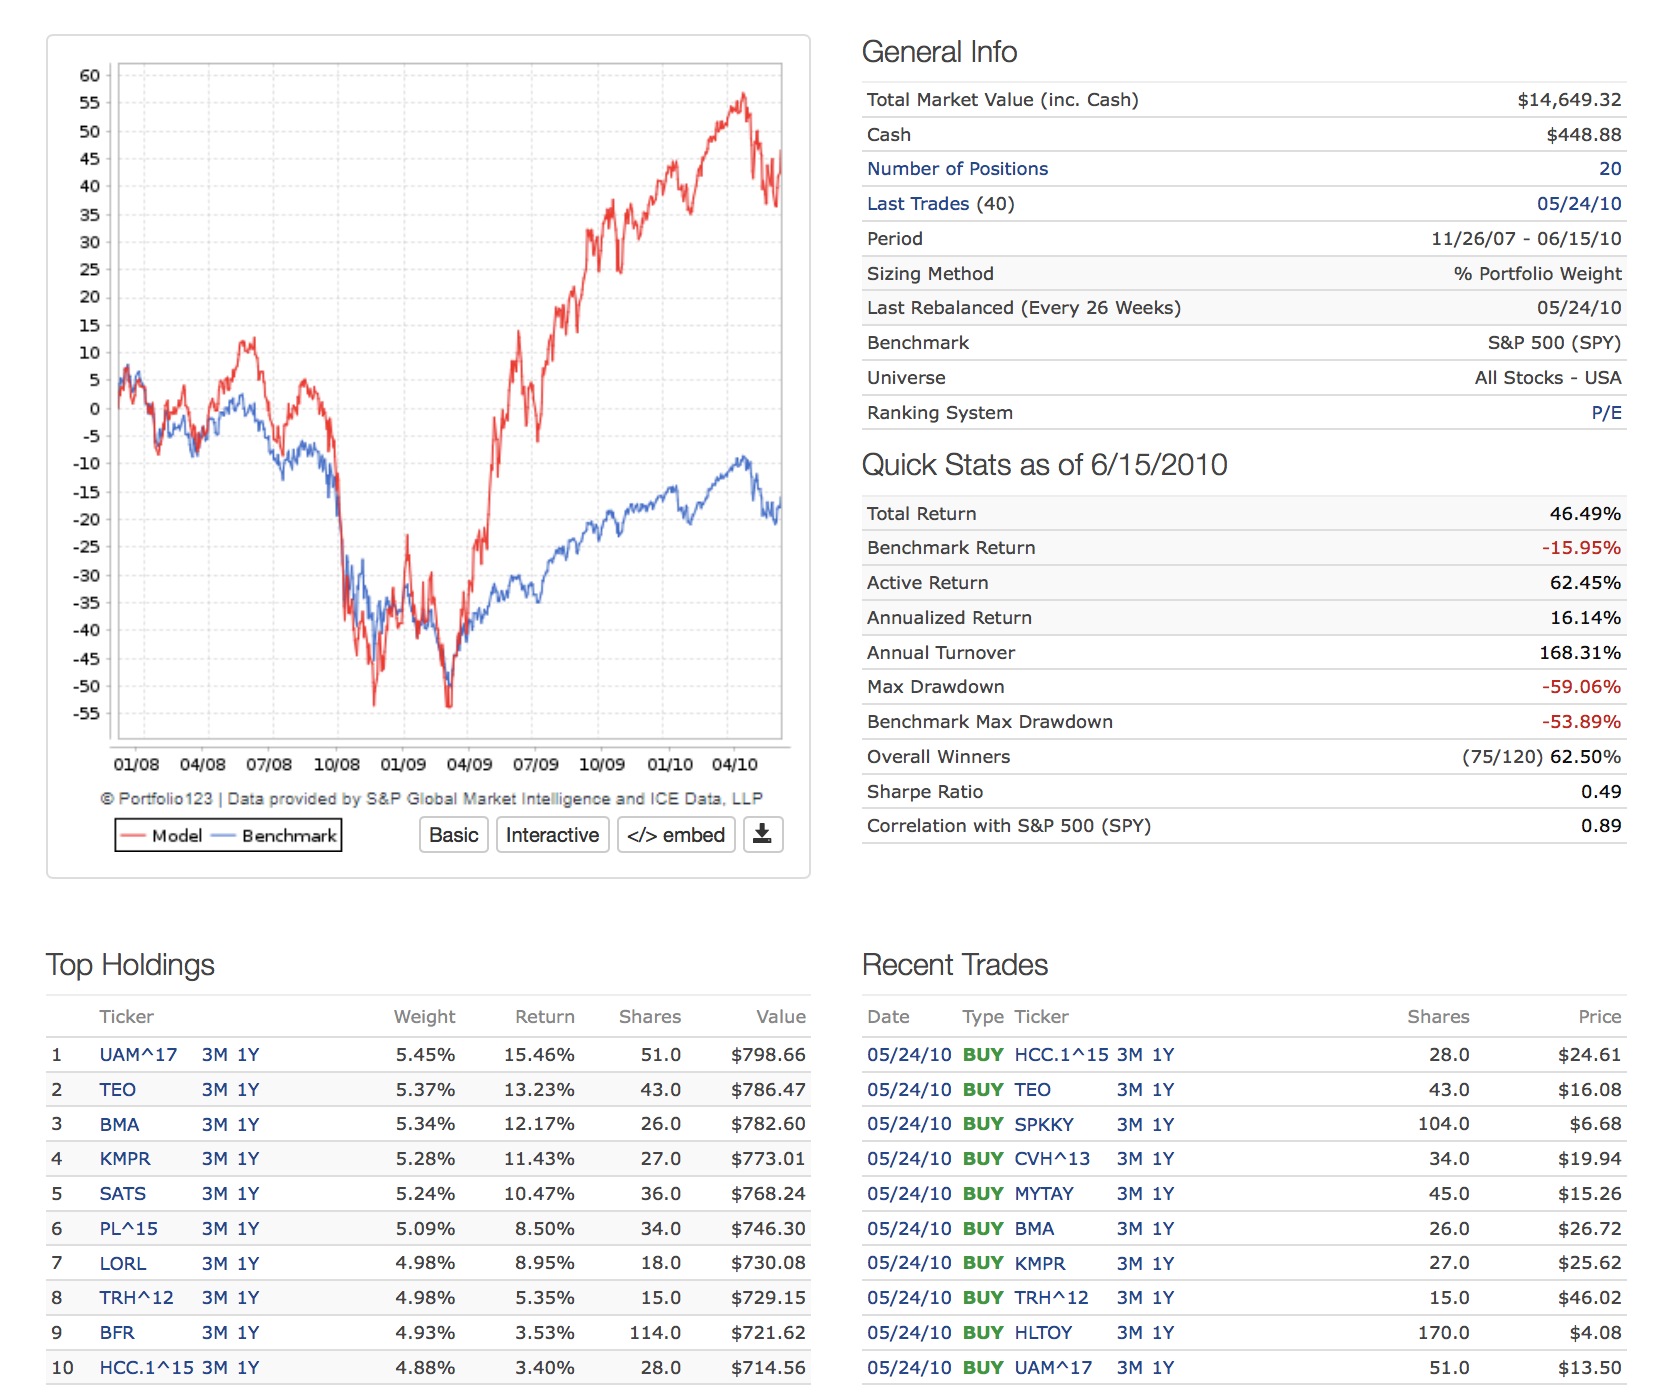Toggle the red Model series in legend
1678x1400 pixels.
pos(161,835)
